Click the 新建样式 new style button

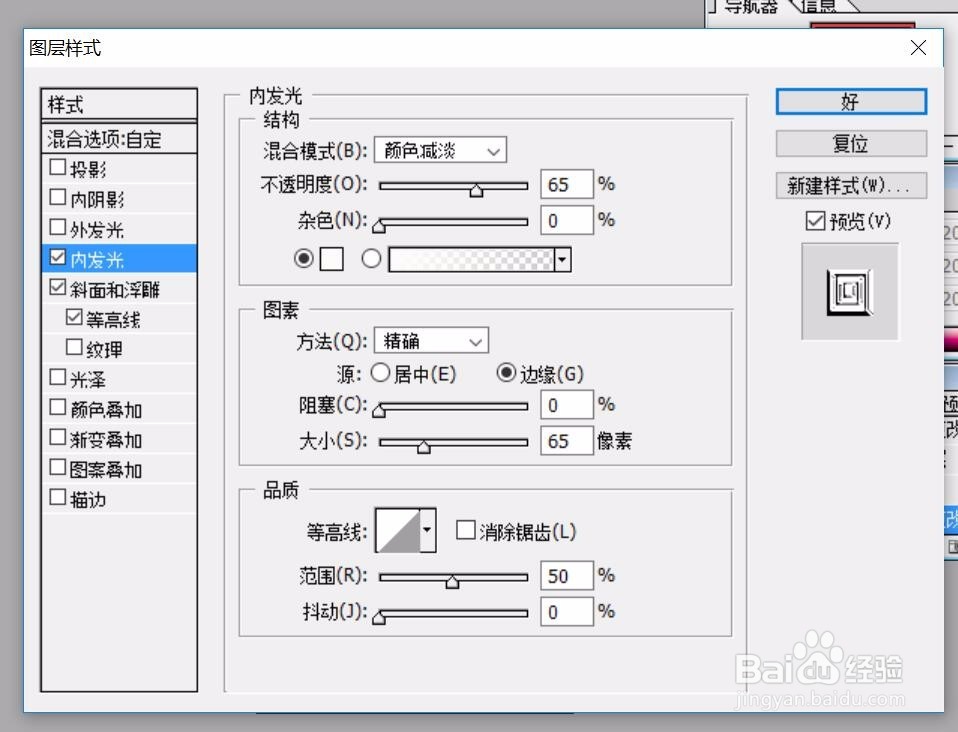point(850,184)
